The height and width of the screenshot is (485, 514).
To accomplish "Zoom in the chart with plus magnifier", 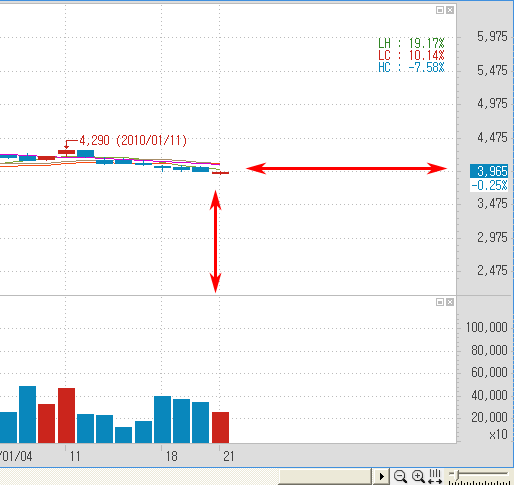I will [x=418, y=476].
